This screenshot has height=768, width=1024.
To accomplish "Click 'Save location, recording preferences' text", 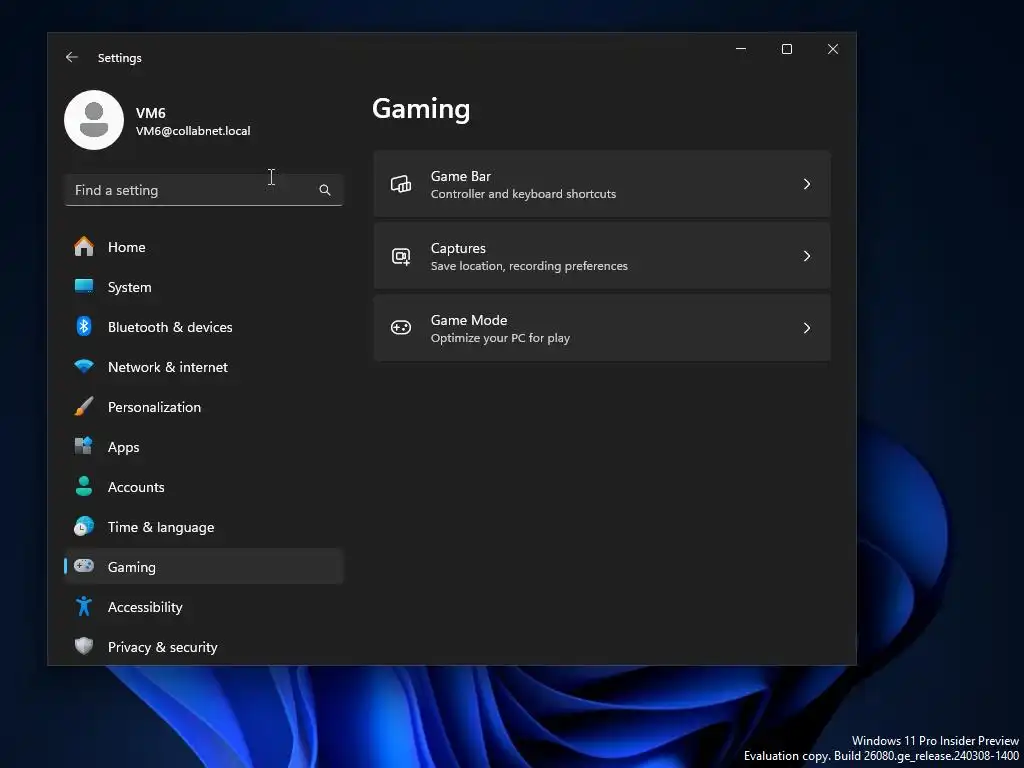I will (529, 266).
